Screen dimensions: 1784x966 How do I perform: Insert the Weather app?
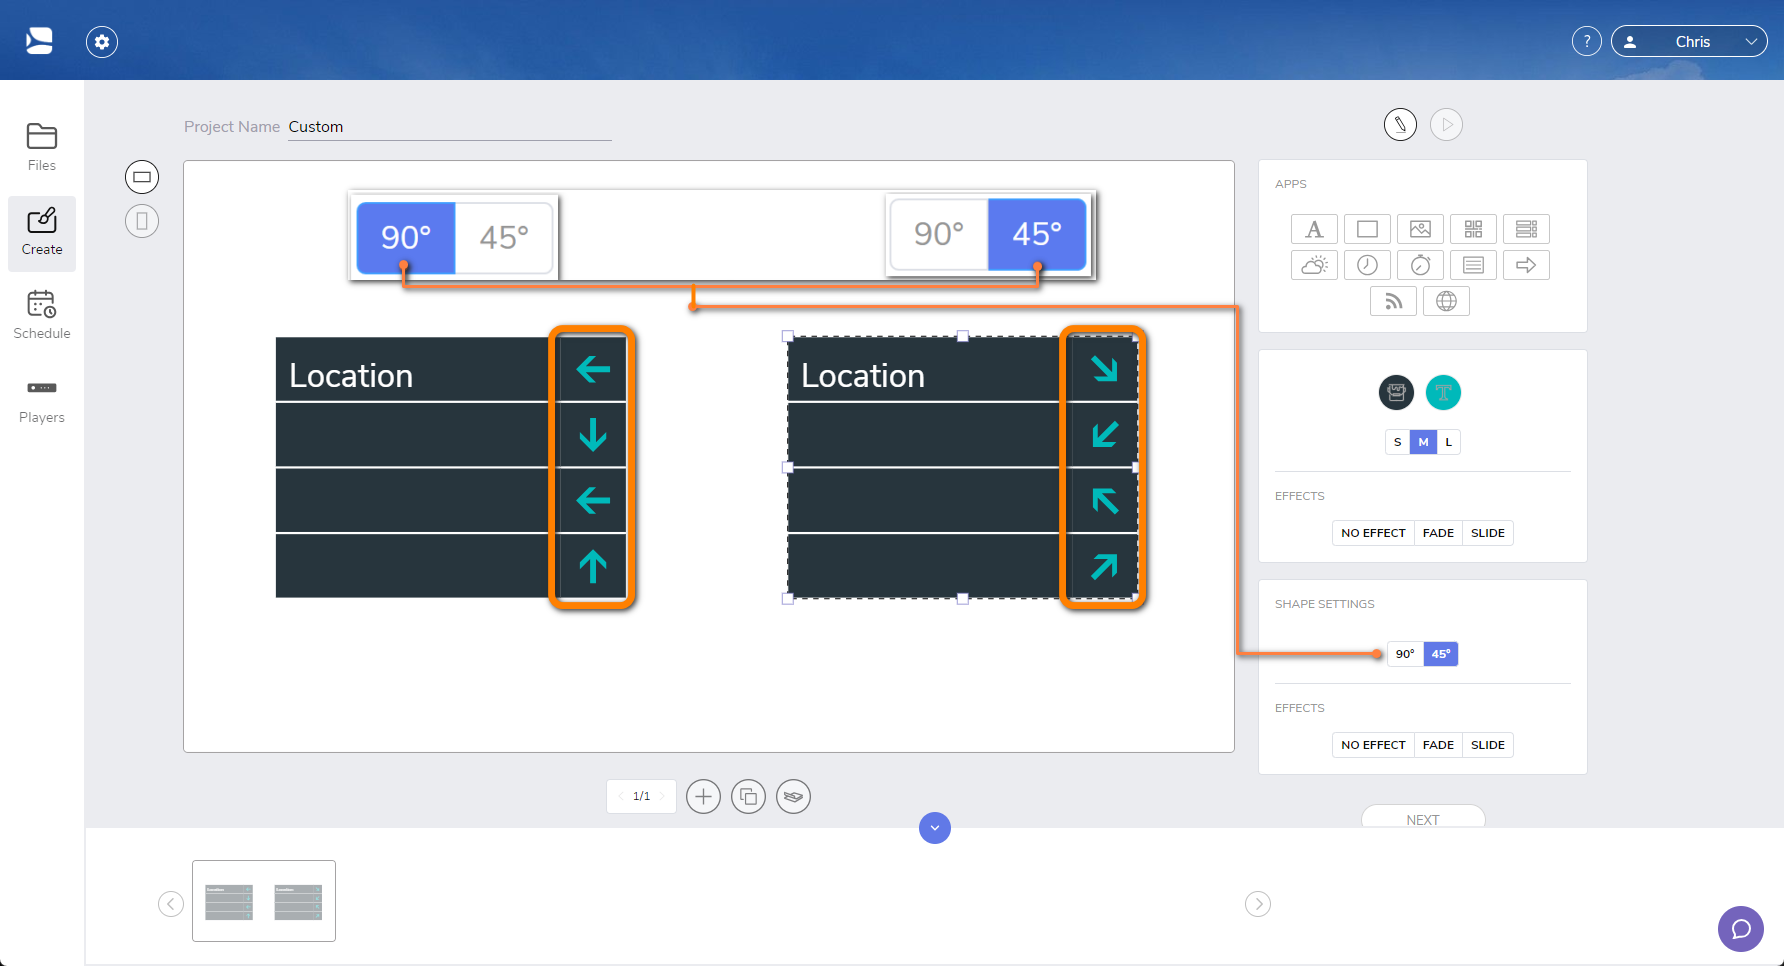[1314, 264]
